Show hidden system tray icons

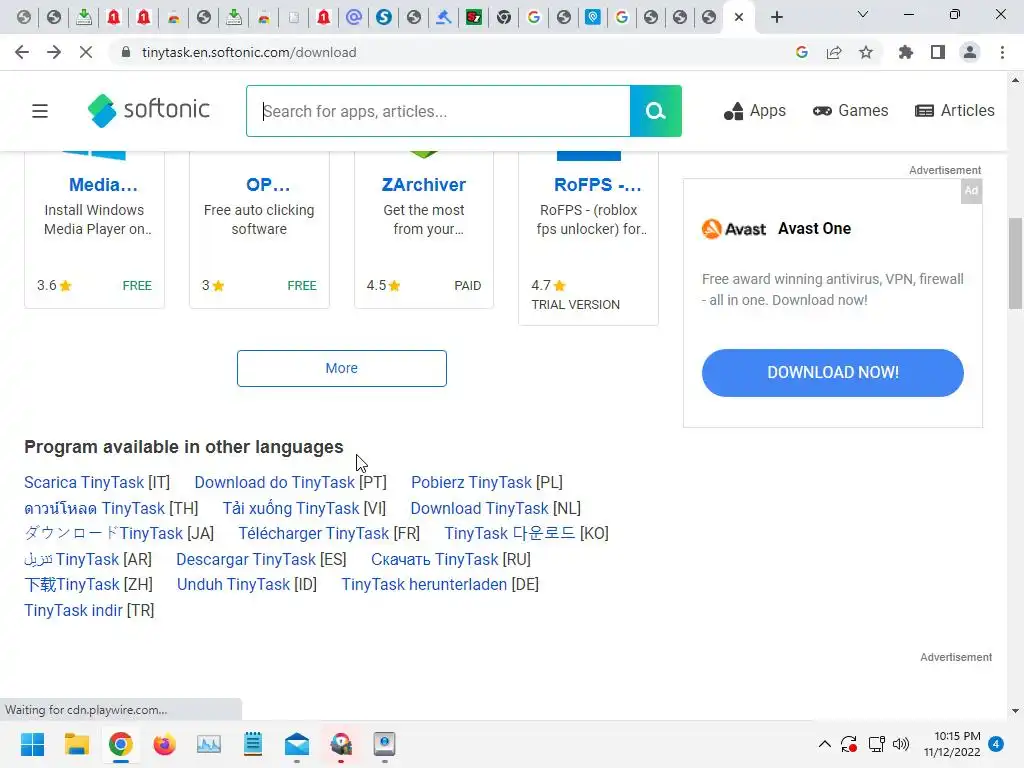(825, 744)
